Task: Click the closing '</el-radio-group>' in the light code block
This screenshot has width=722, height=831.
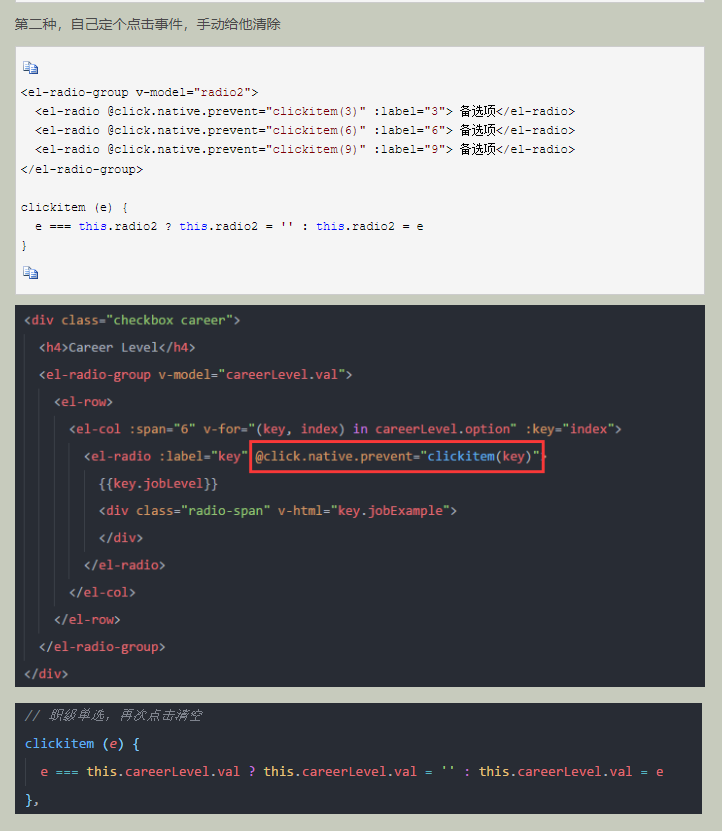Action: 82,170
